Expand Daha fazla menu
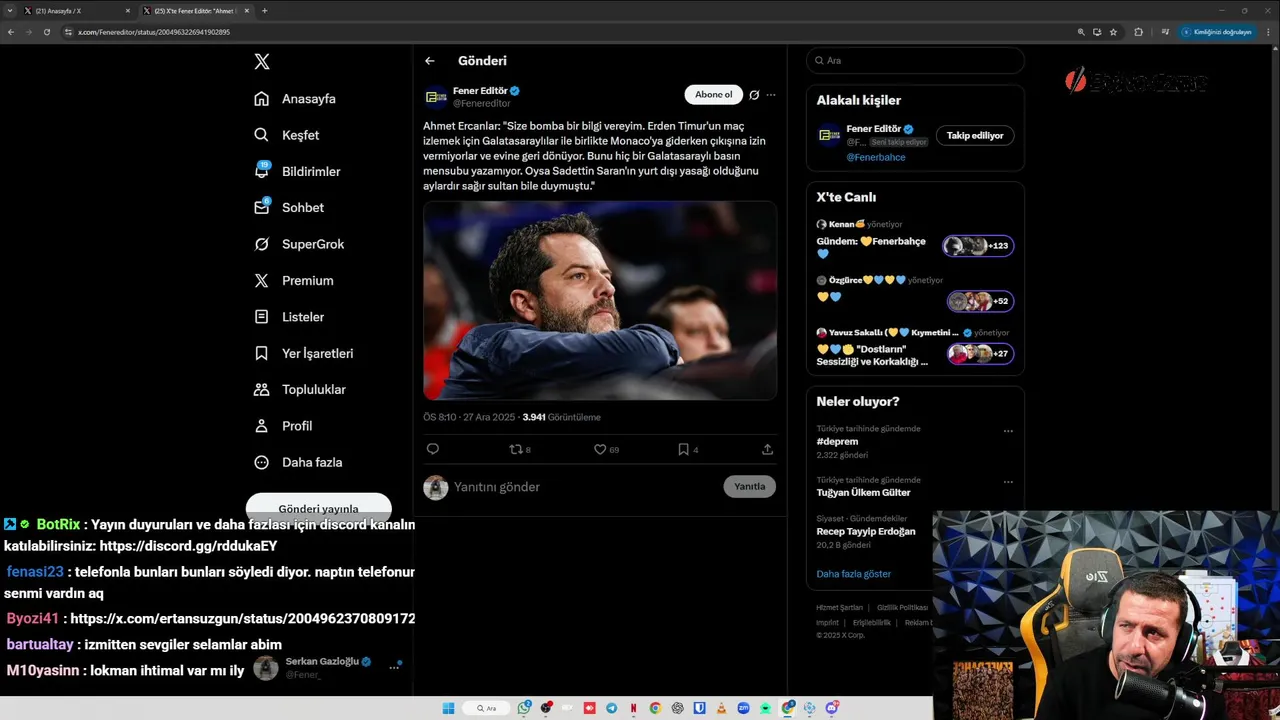1280x720 pixels. coord(298,462)
